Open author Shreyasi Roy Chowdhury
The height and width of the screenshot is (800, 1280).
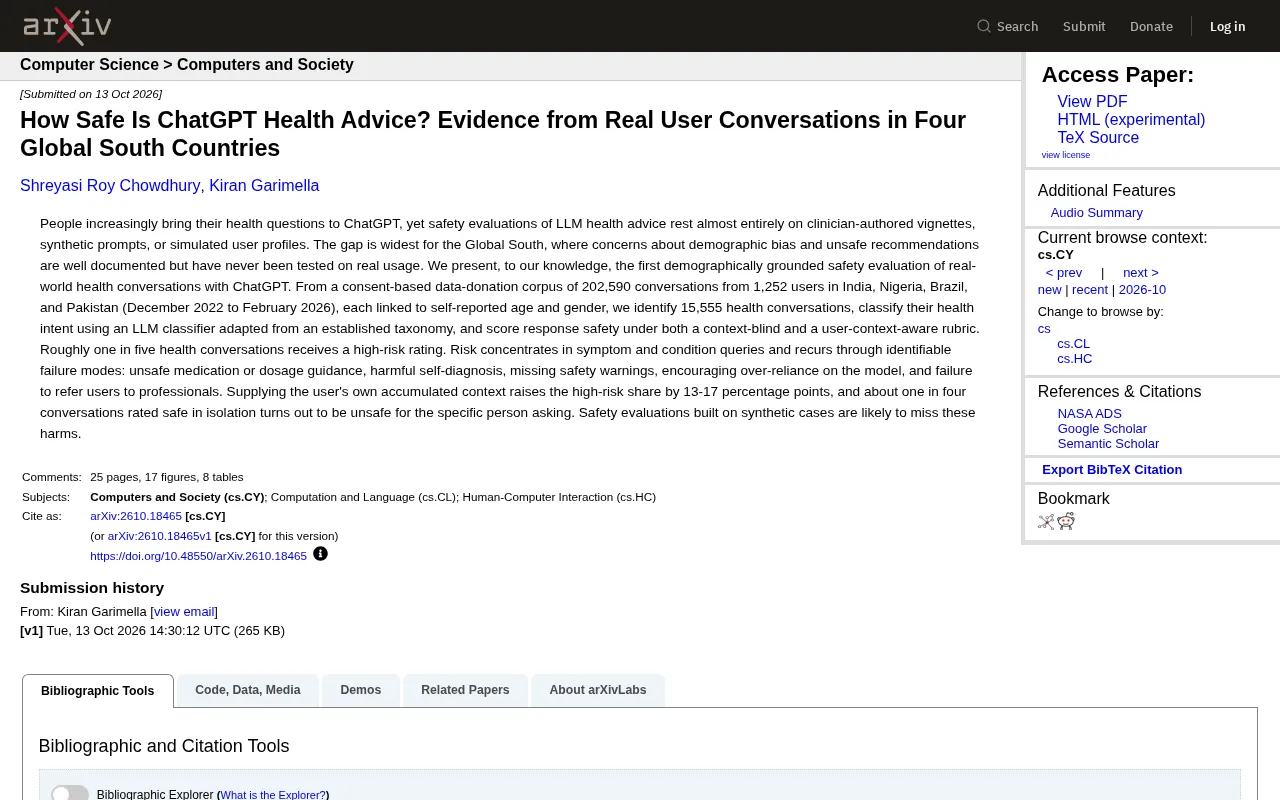coord(111,186)
